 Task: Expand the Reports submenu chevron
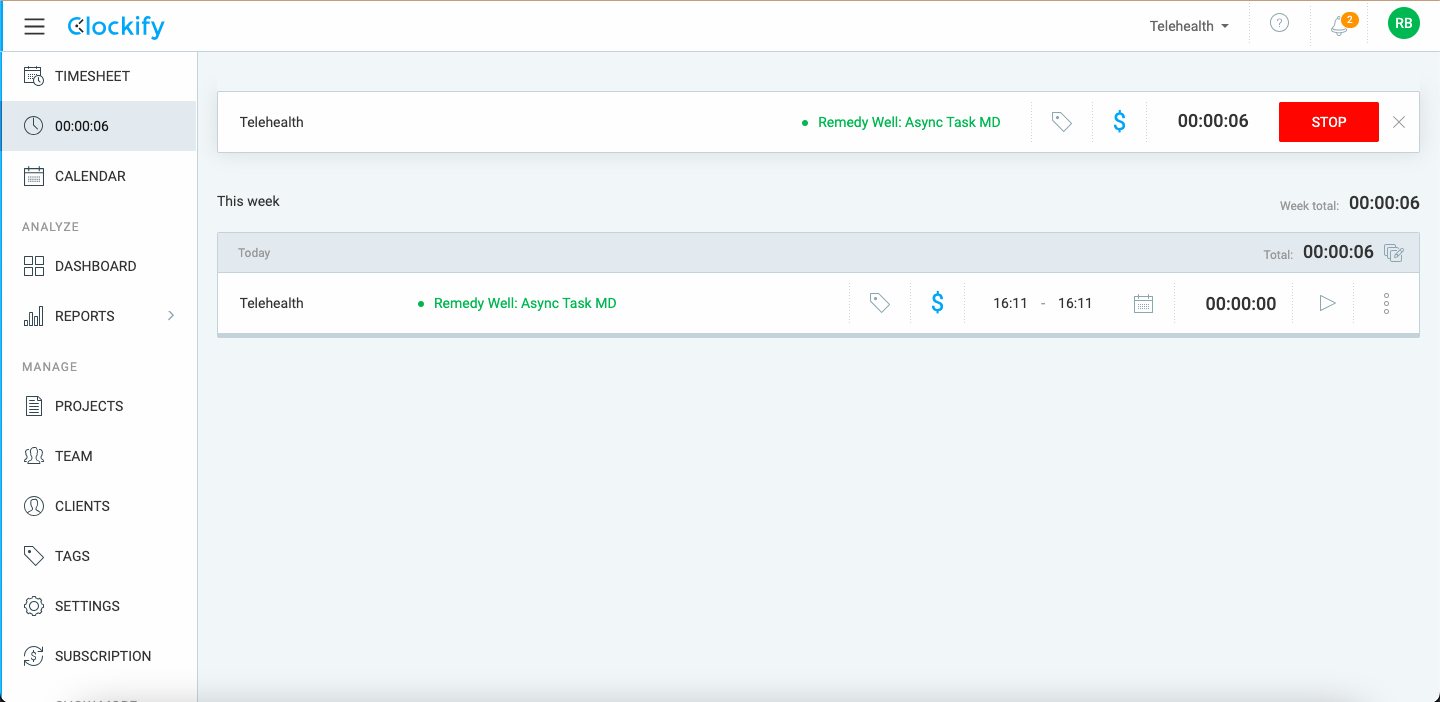click(171, 316)
